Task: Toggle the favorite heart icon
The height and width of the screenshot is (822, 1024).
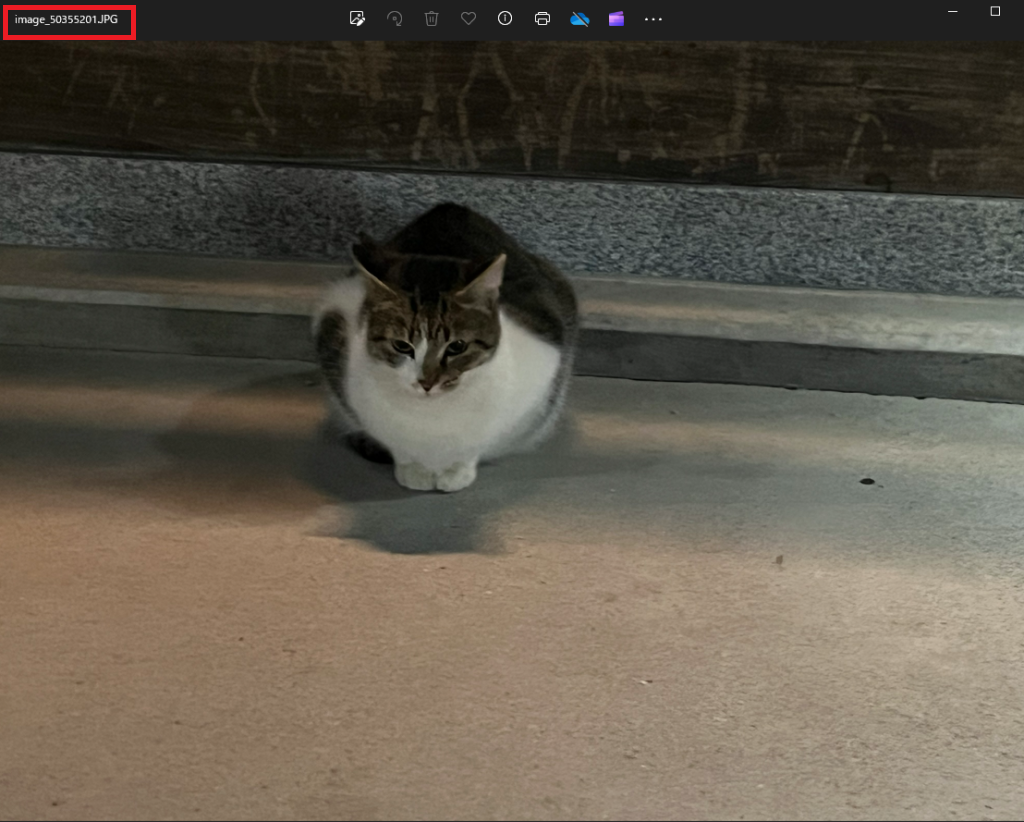Action: [468, 19]
